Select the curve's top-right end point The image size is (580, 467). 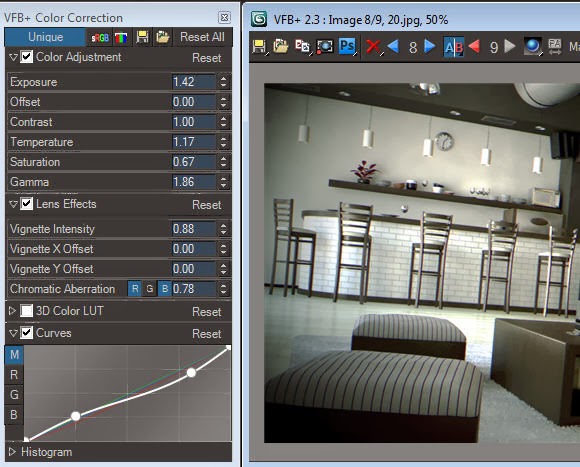[x=228, y=348]
